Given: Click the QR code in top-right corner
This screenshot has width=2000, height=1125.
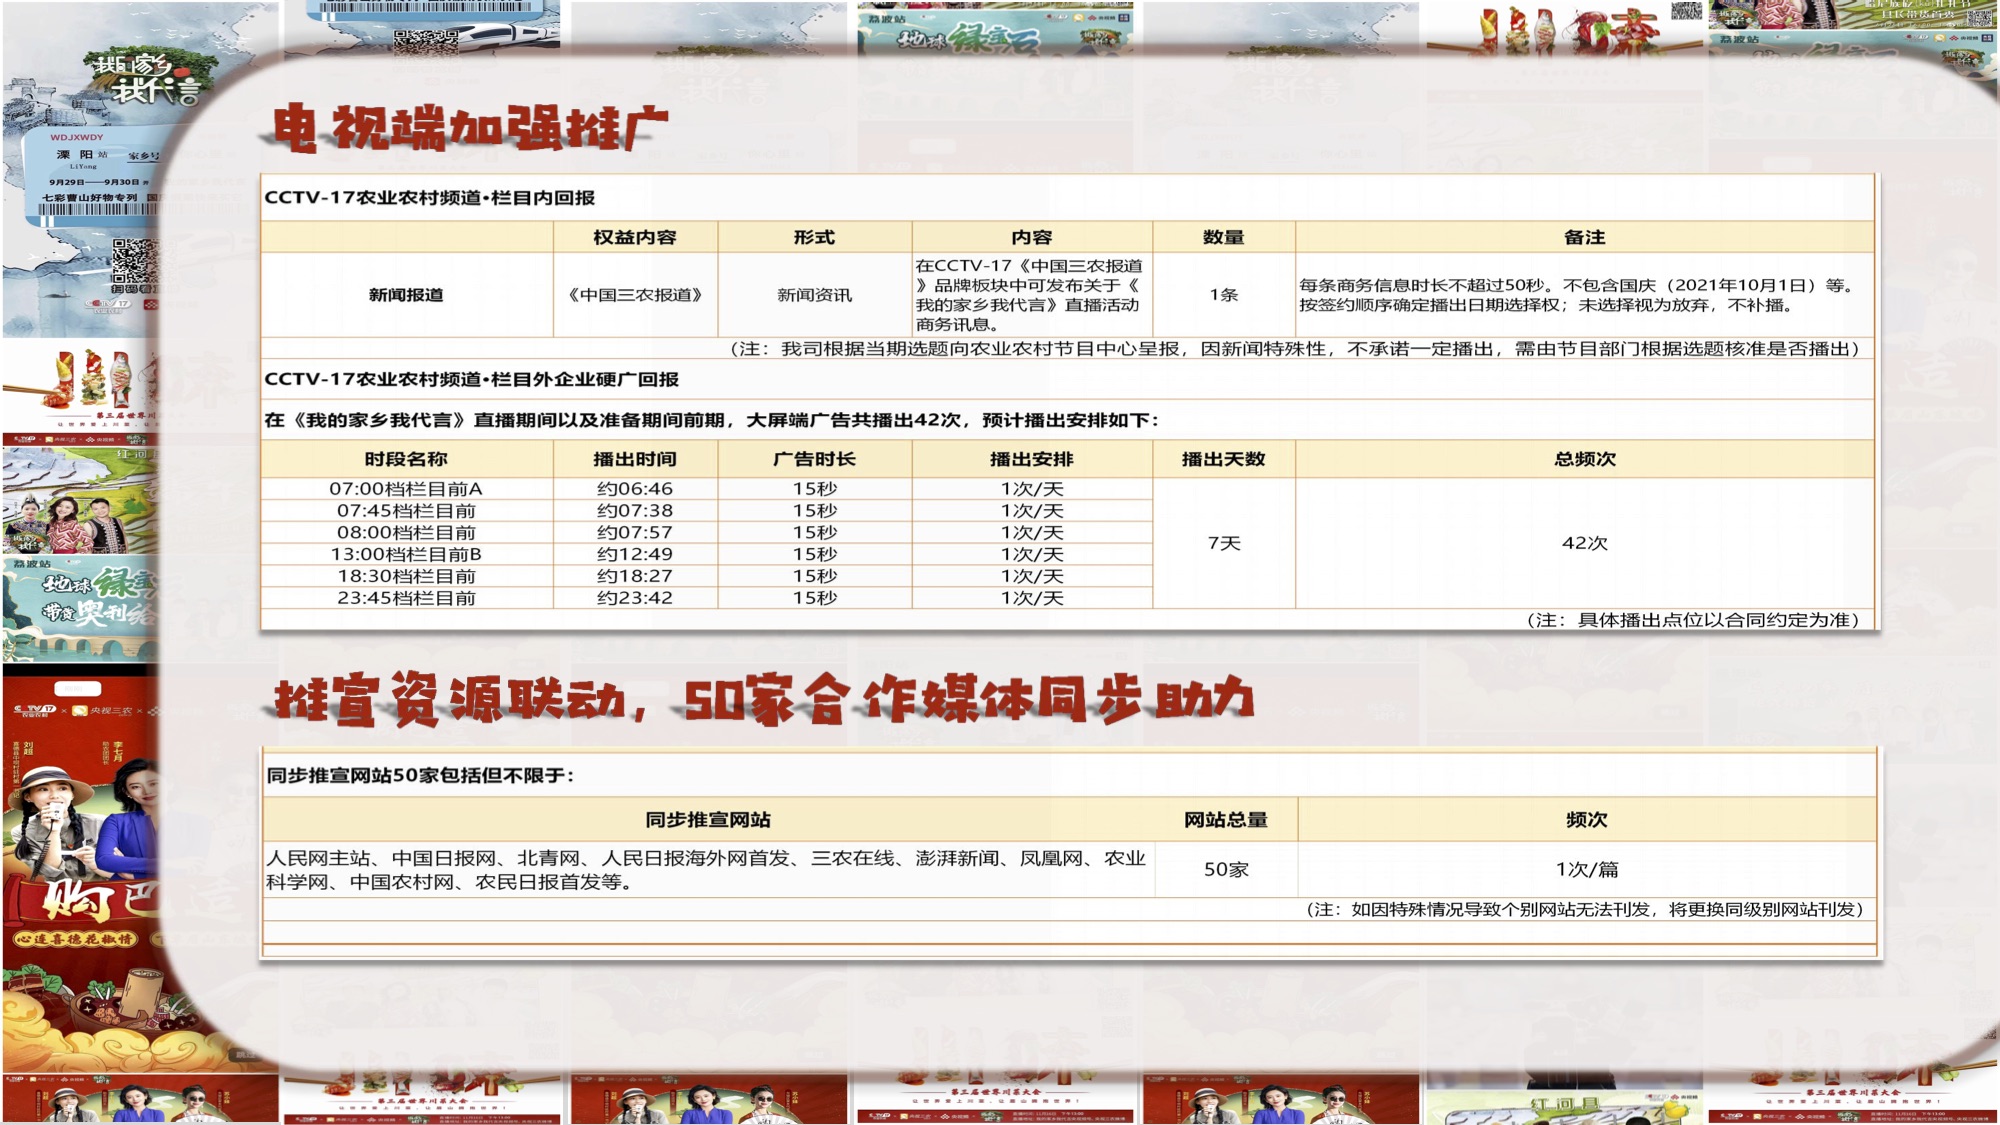Looking at the screenshot, I should [1980, 17].
